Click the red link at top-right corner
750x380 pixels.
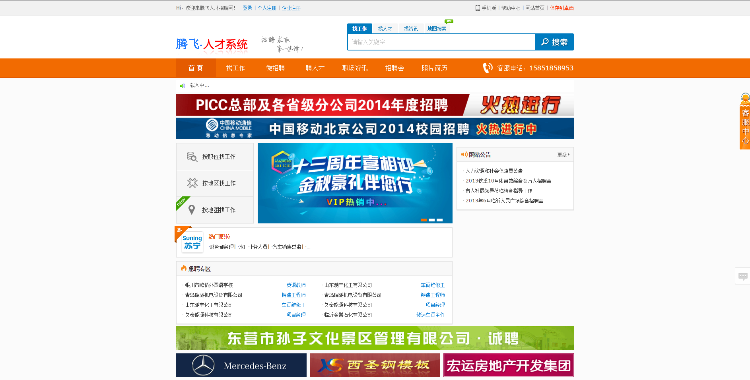click(562, 8)
